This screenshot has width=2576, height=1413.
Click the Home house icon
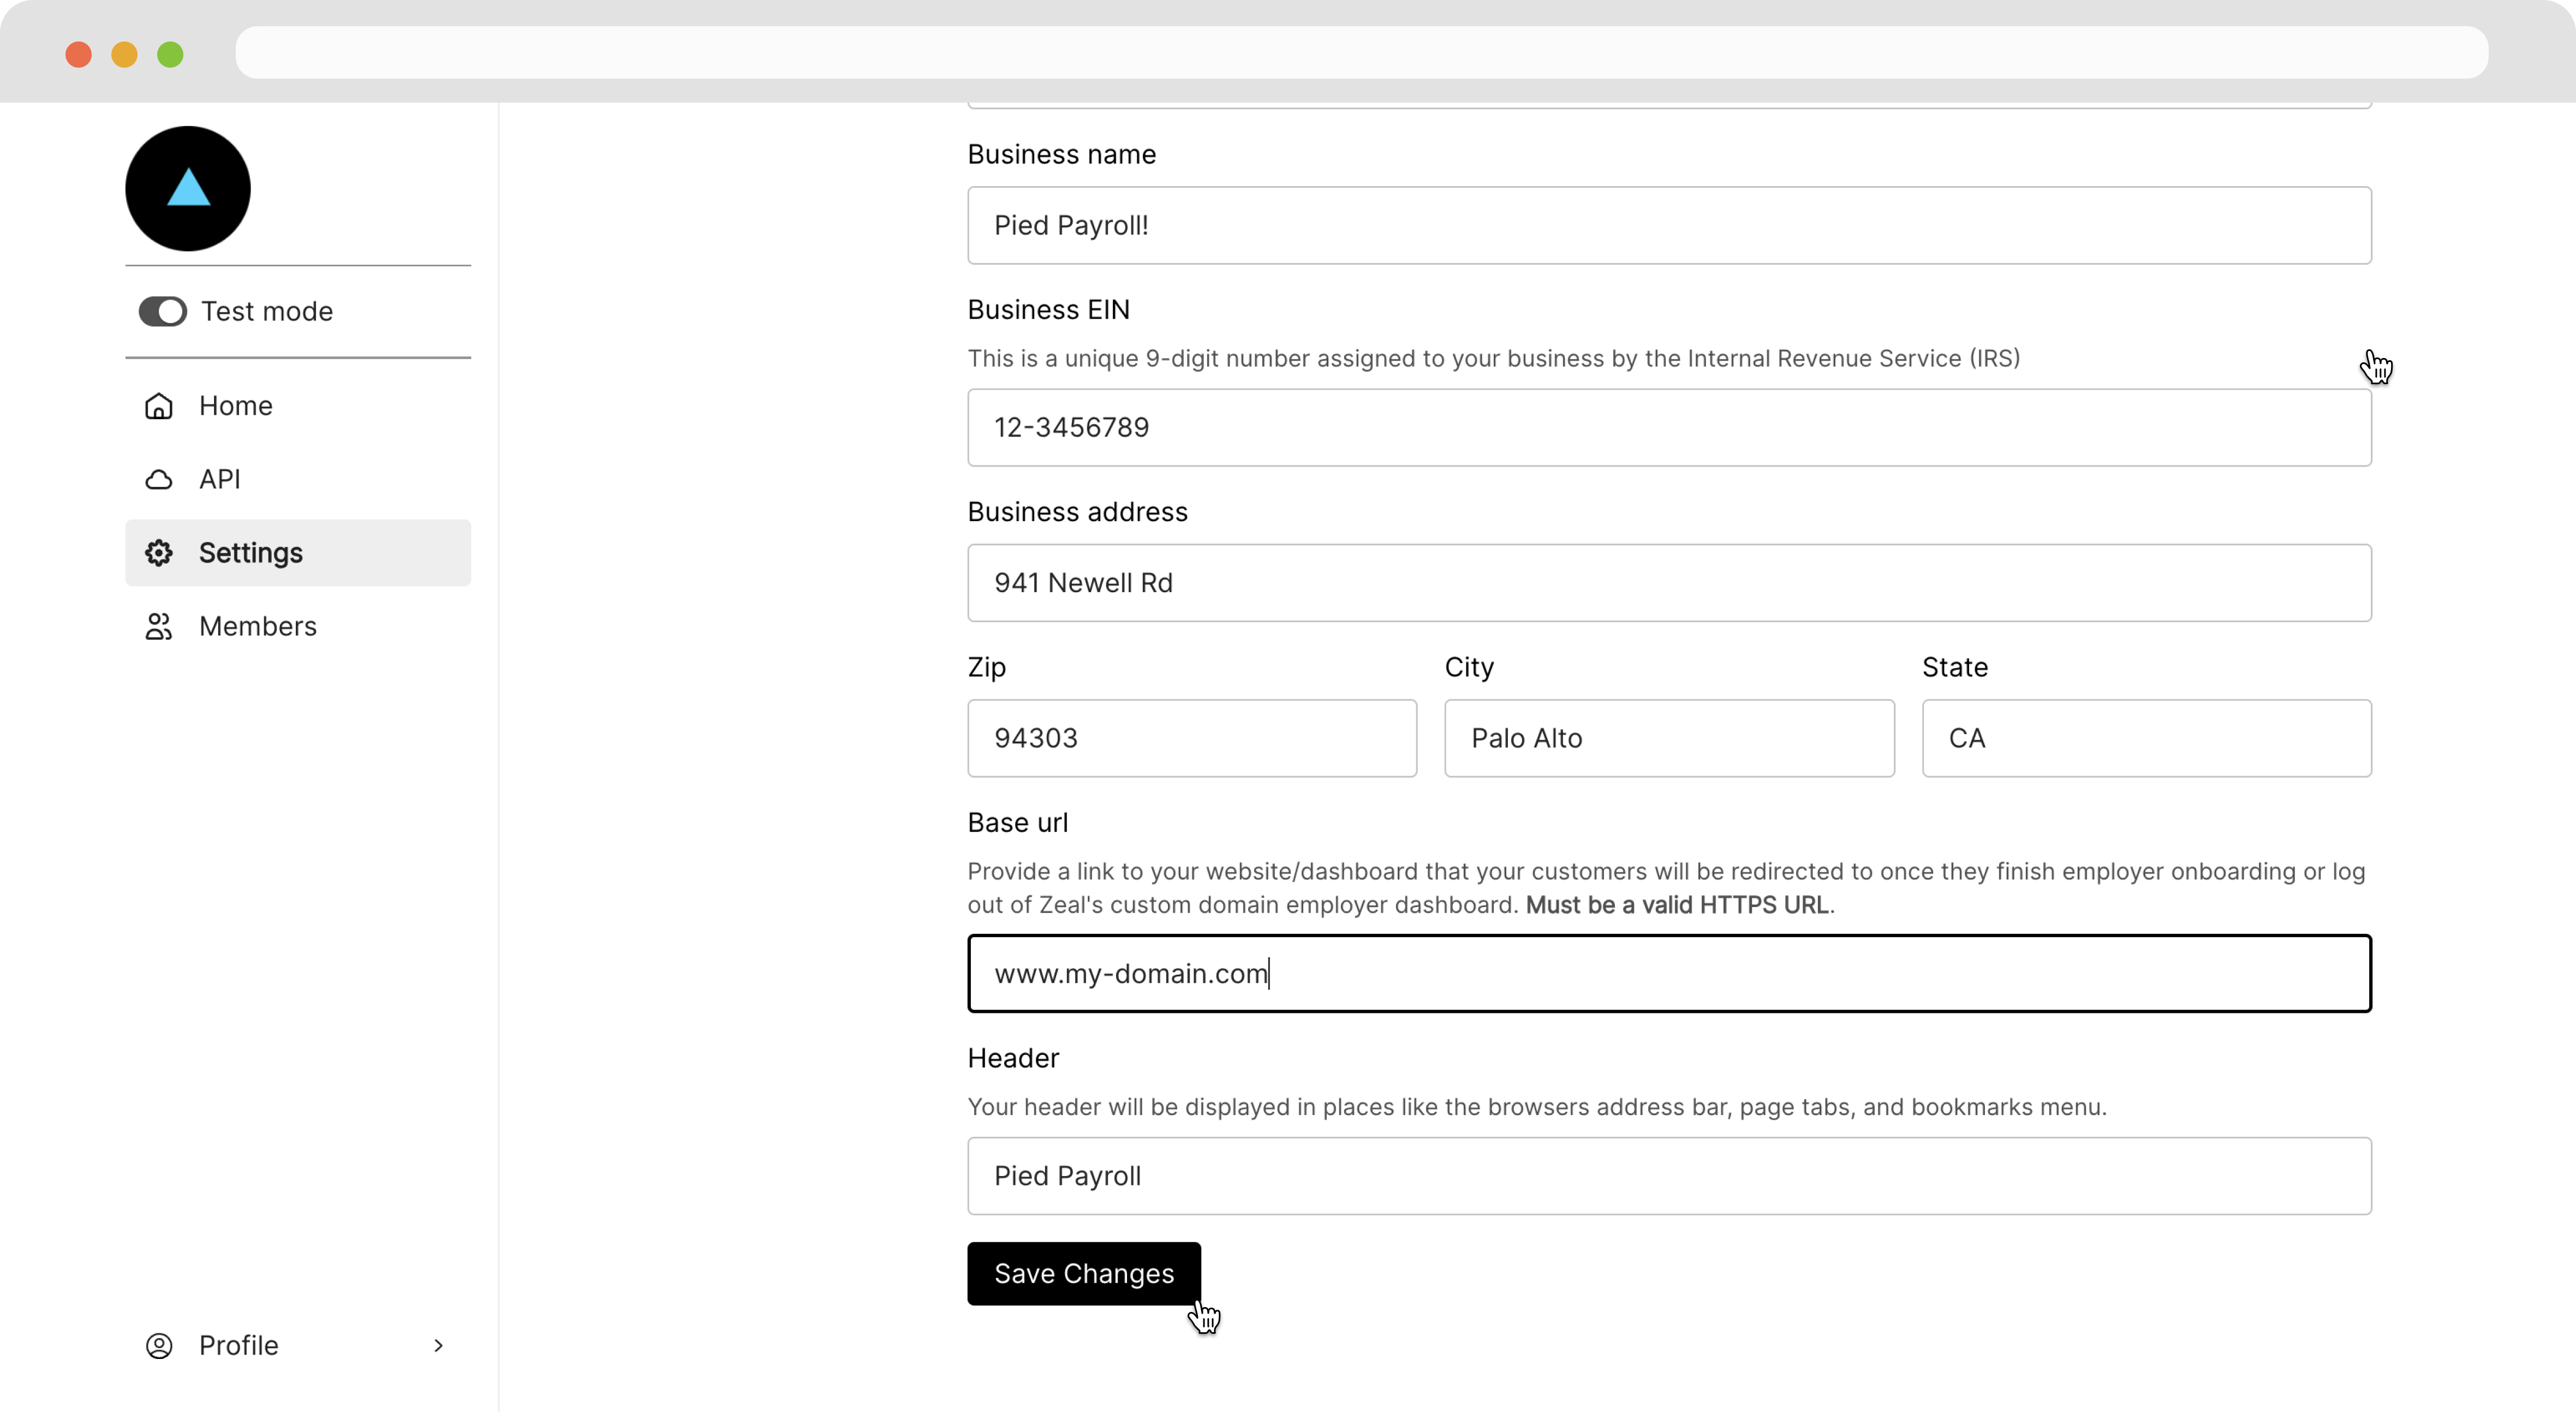coord(159,406)
